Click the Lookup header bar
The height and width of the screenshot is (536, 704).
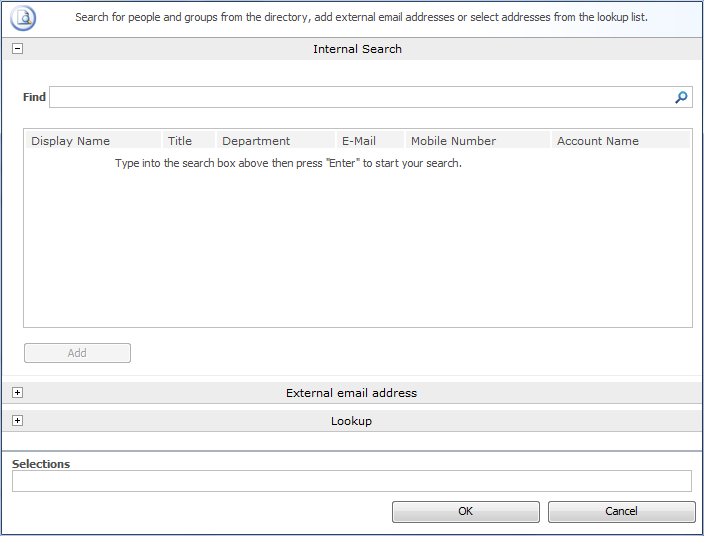point(351,421)
